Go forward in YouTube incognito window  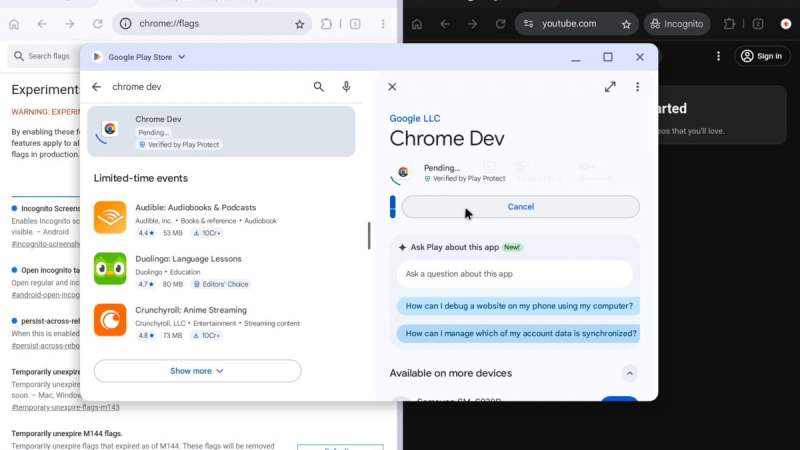click(472, 24)
